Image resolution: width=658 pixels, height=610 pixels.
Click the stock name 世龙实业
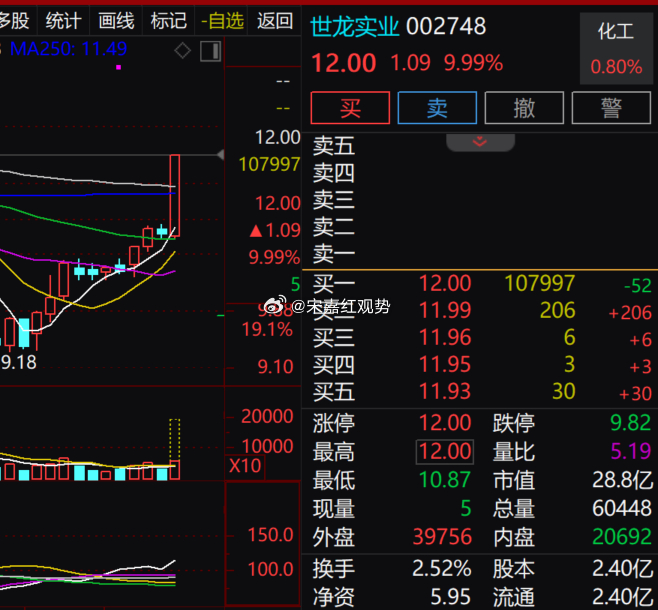tap(355, 26)
